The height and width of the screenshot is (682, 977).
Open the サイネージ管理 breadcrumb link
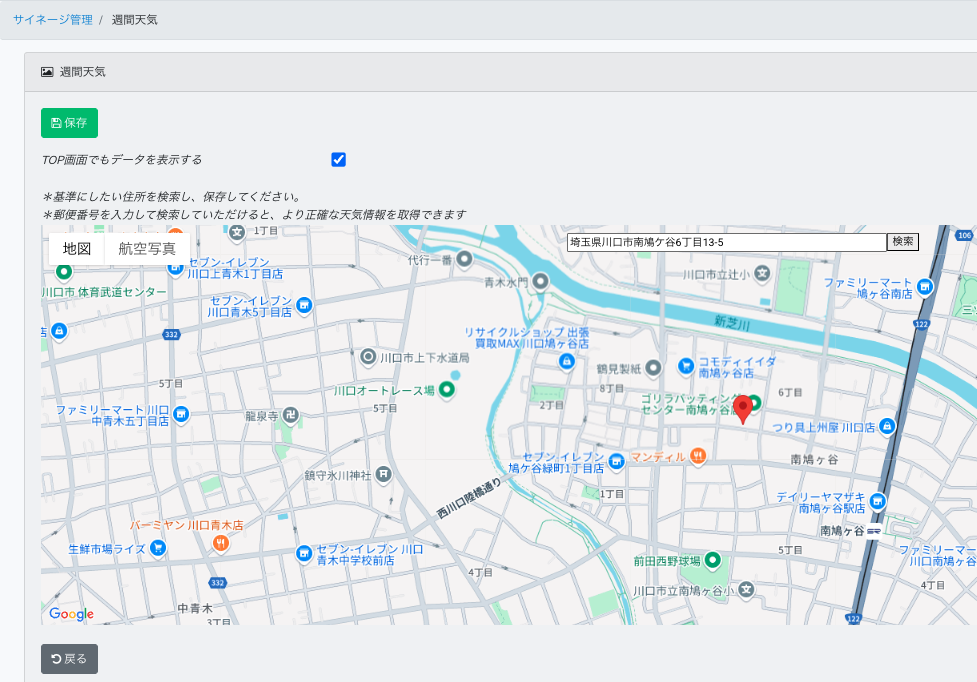pyautogui.click(x=52, y=20)
